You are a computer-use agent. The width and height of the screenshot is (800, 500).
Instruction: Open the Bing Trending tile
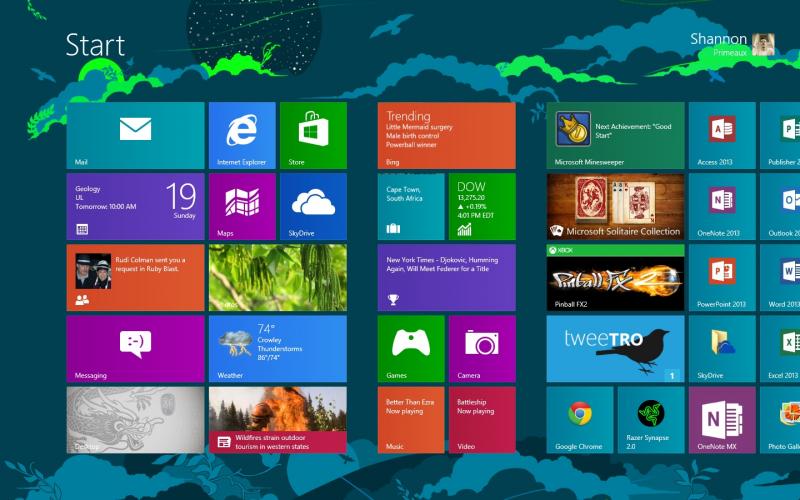click(446, 135)
